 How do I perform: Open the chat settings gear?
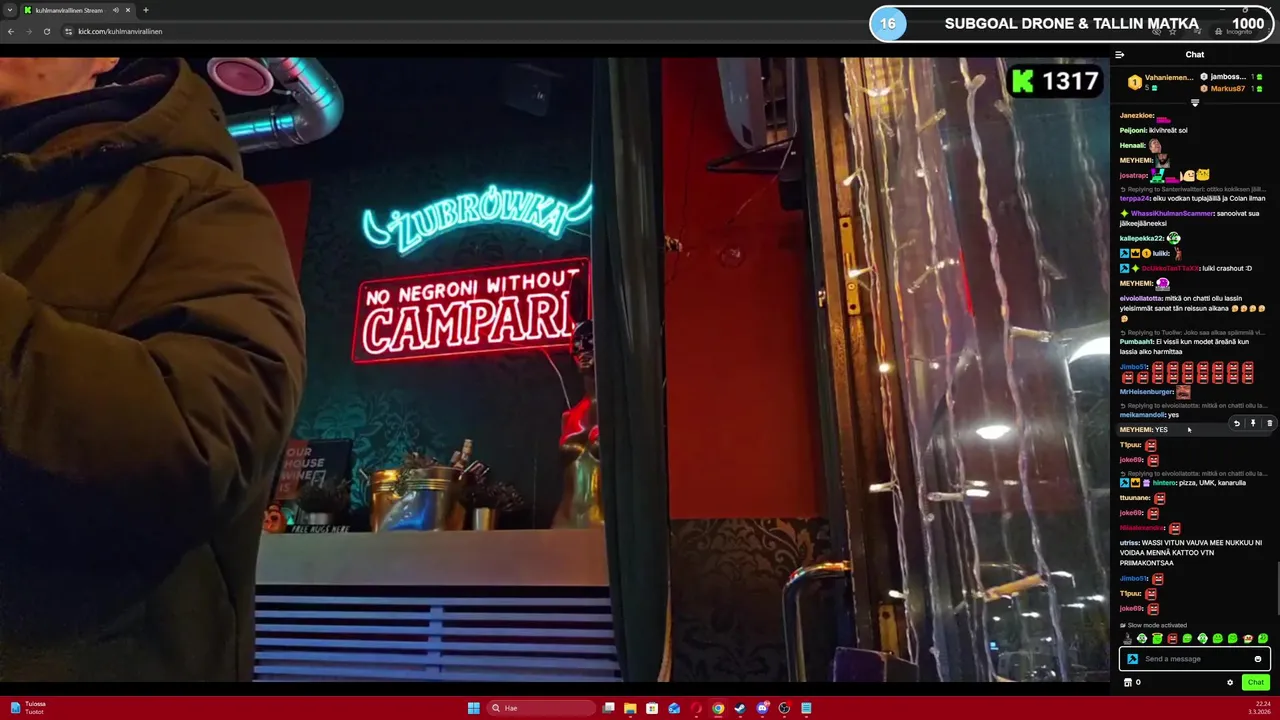pyautogui.click(x=1230, y=683)
